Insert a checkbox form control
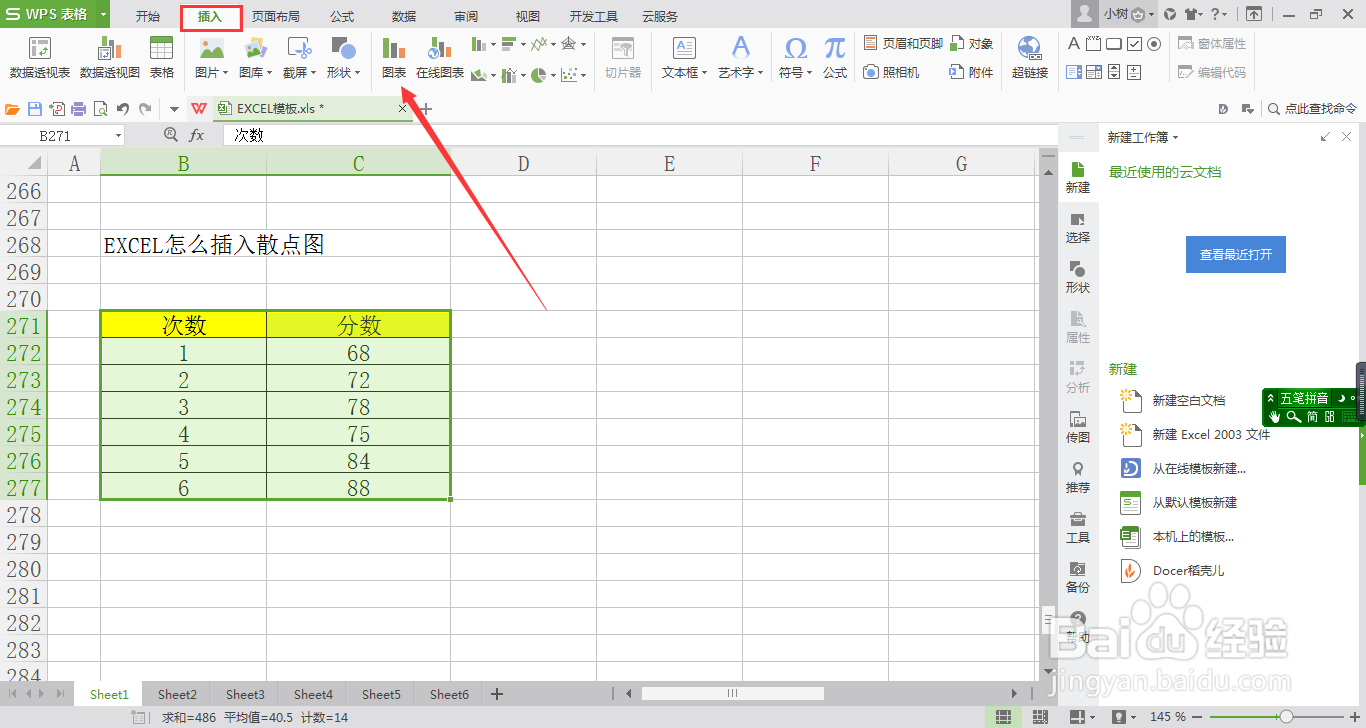The height and width of the screenshot is (728, 1366). (x=1134, y=44)
